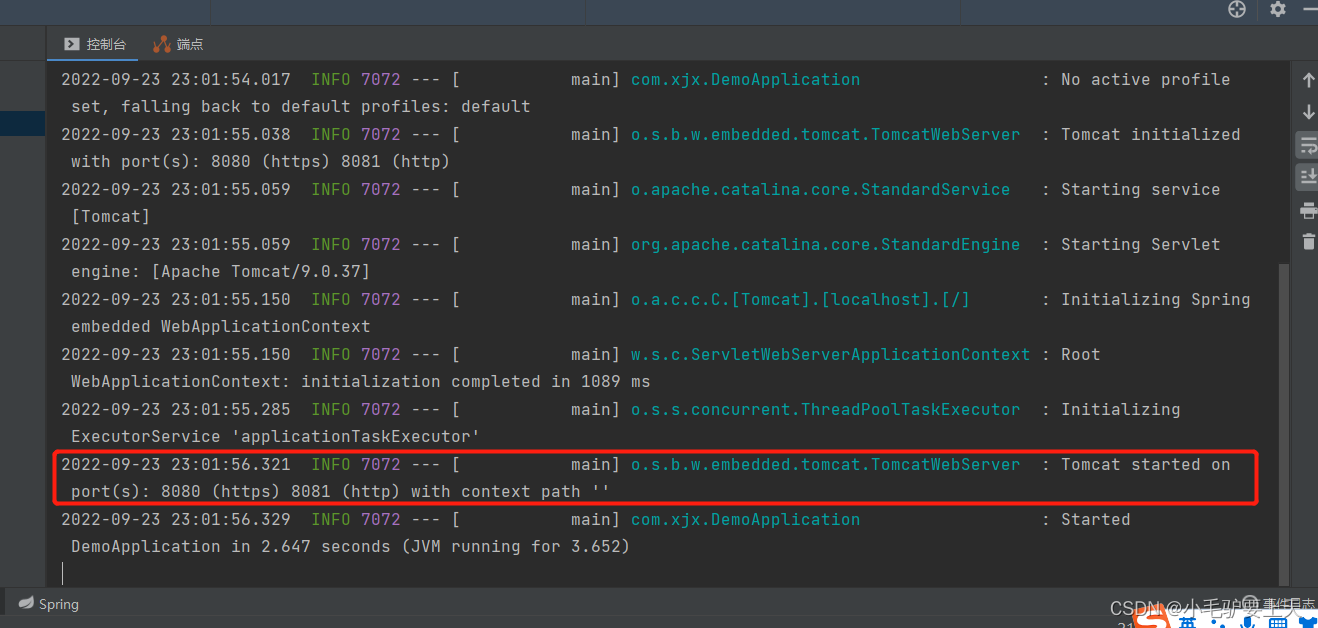Place the caret at the console prompt line
The image size is (1318, 628).
coord(64,572)
